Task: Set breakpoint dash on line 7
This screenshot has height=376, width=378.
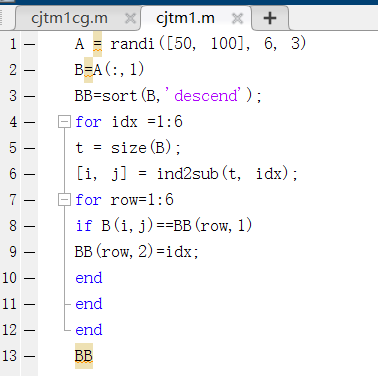Action: pyautogui.click(x=30, y=200)
